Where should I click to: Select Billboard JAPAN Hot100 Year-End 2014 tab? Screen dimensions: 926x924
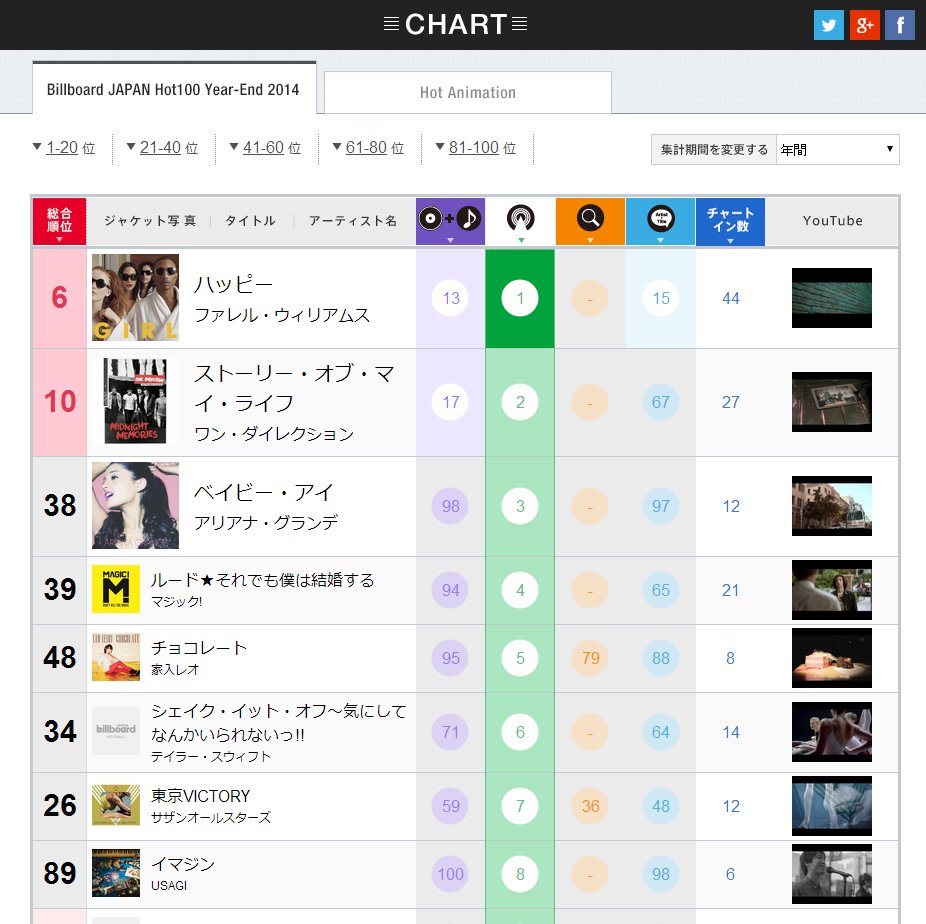(x=173, y=90)
